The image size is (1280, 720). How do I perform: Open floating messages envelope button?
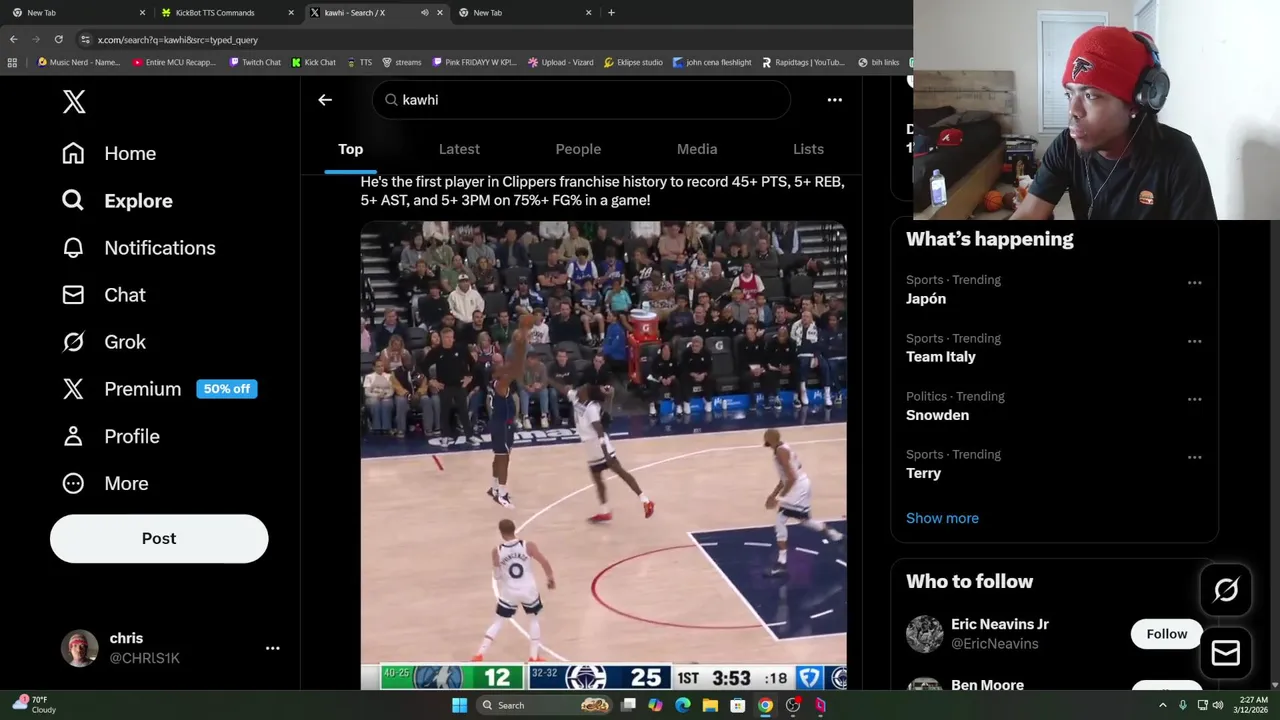(1225, 653)
